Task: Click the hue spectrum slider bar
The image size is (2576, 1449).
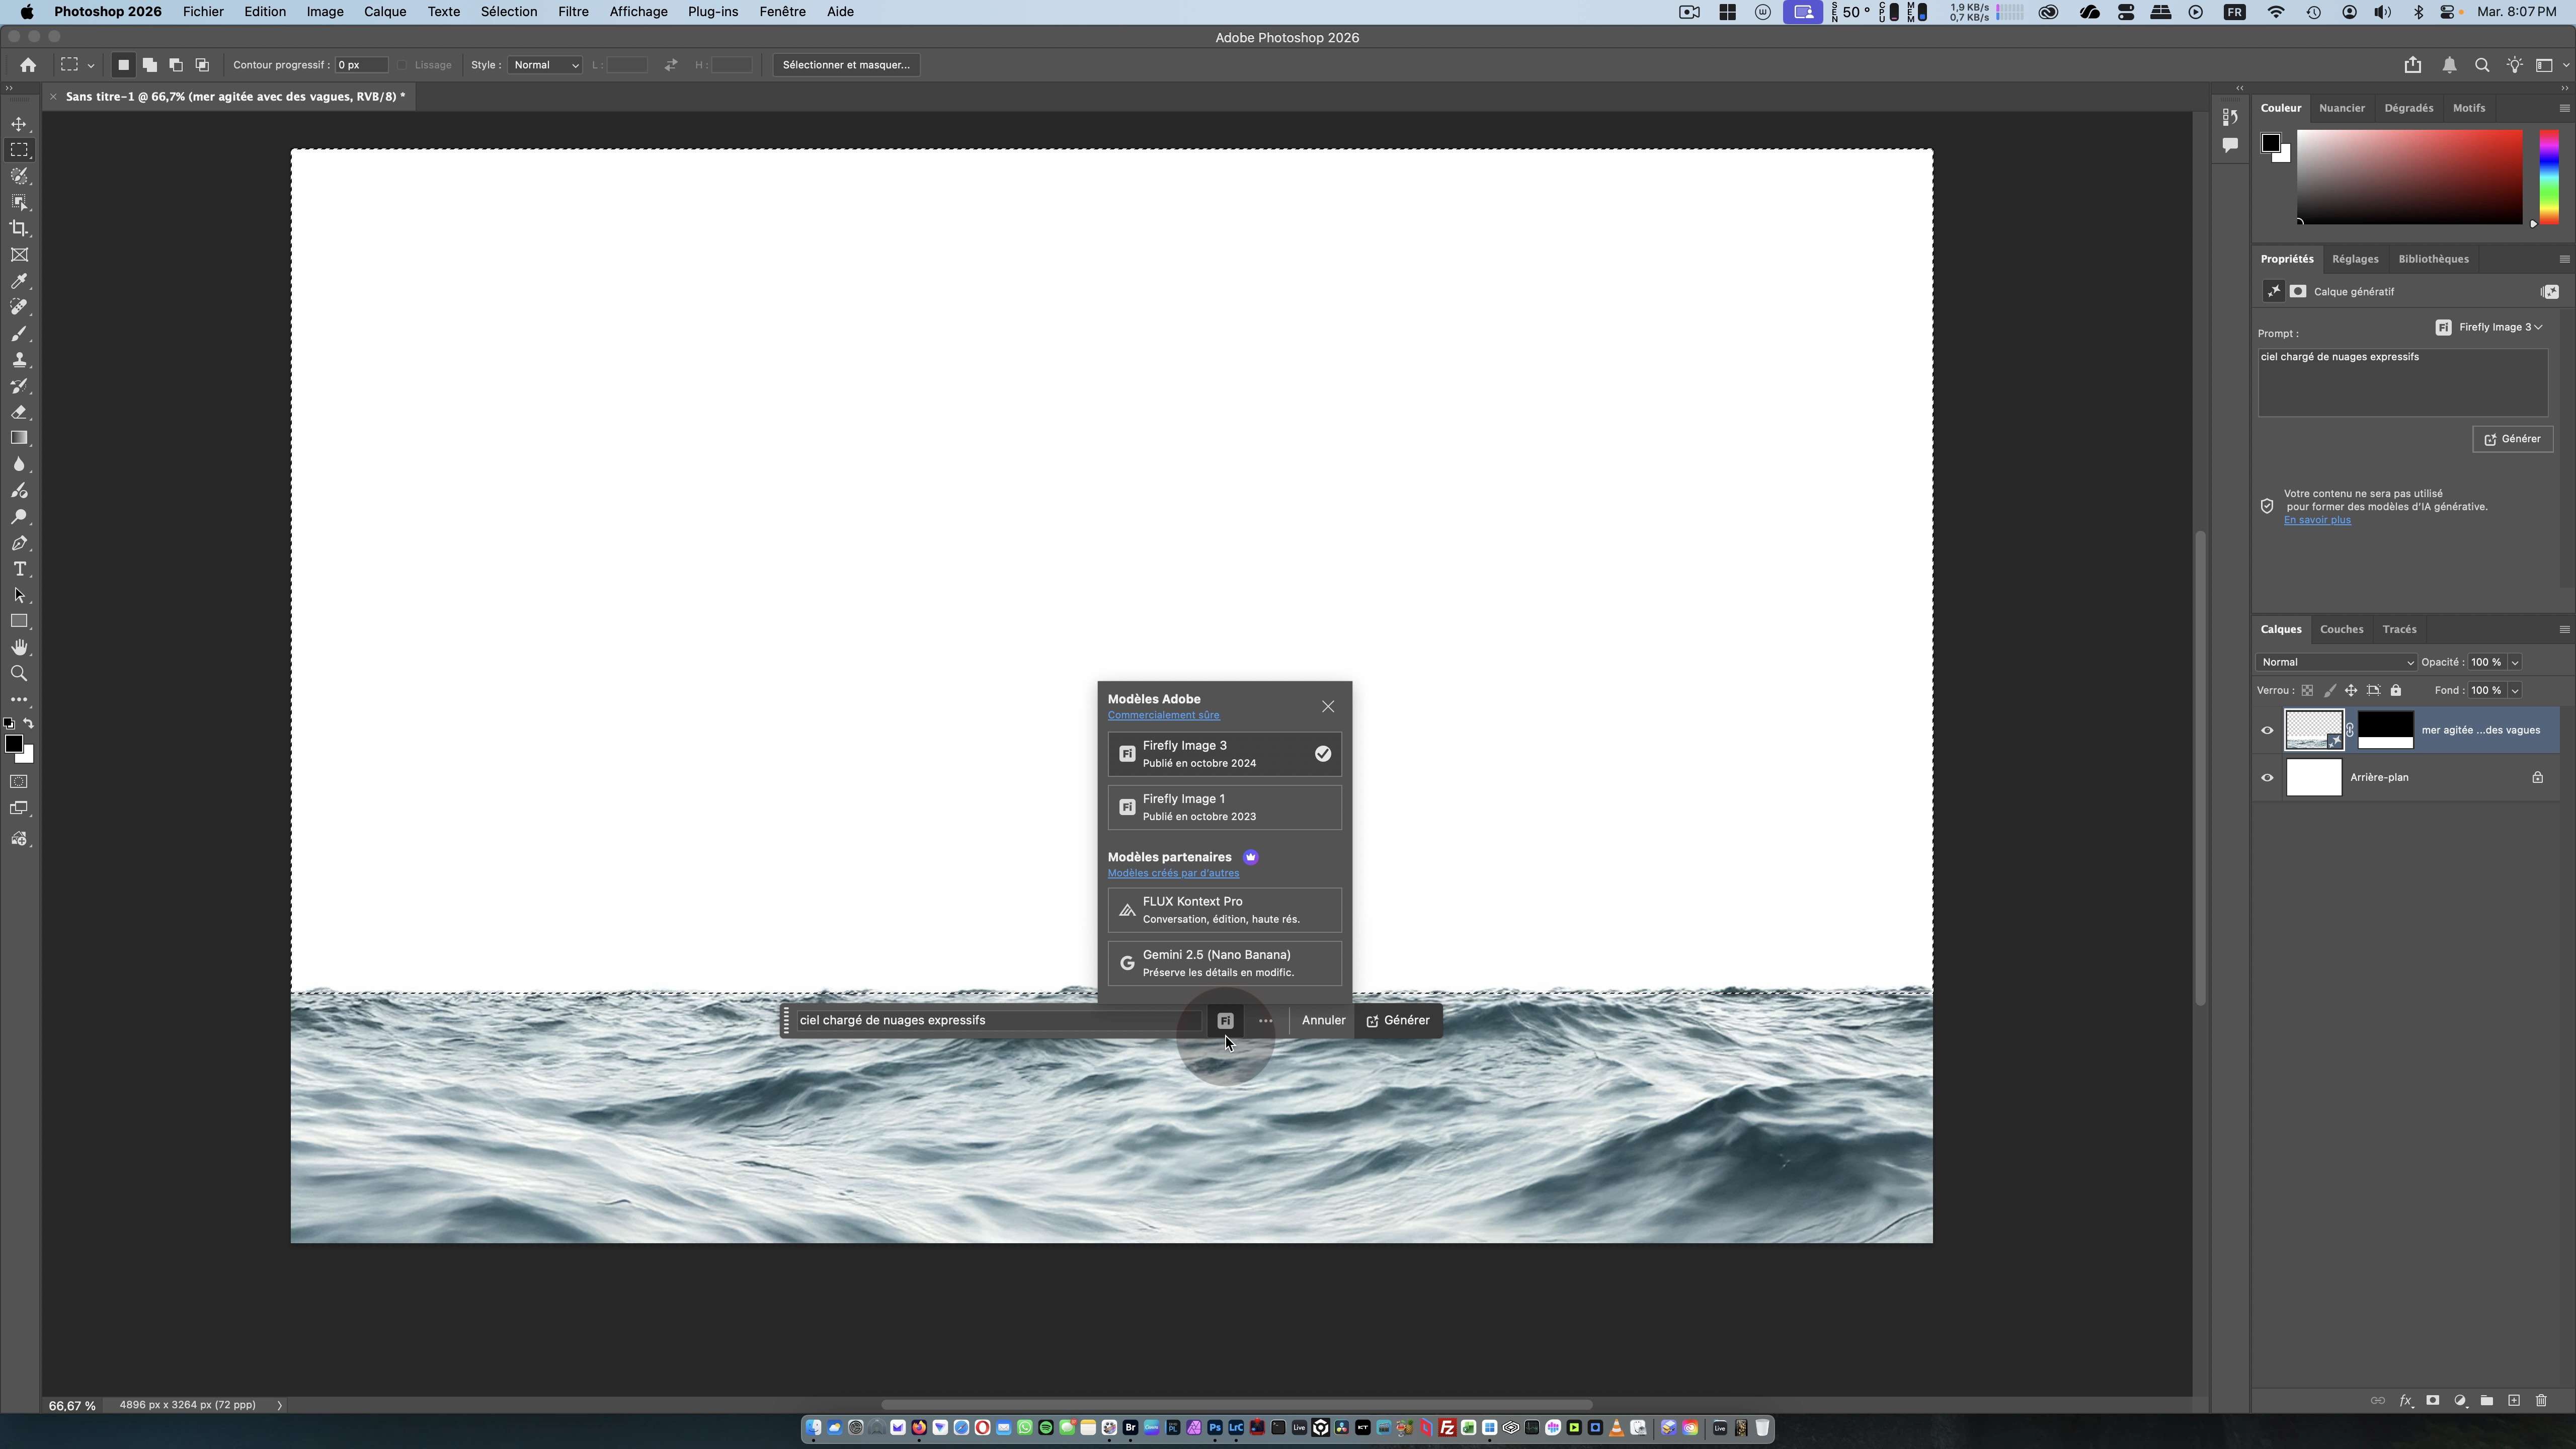Action: click(x=2548, y=177)
